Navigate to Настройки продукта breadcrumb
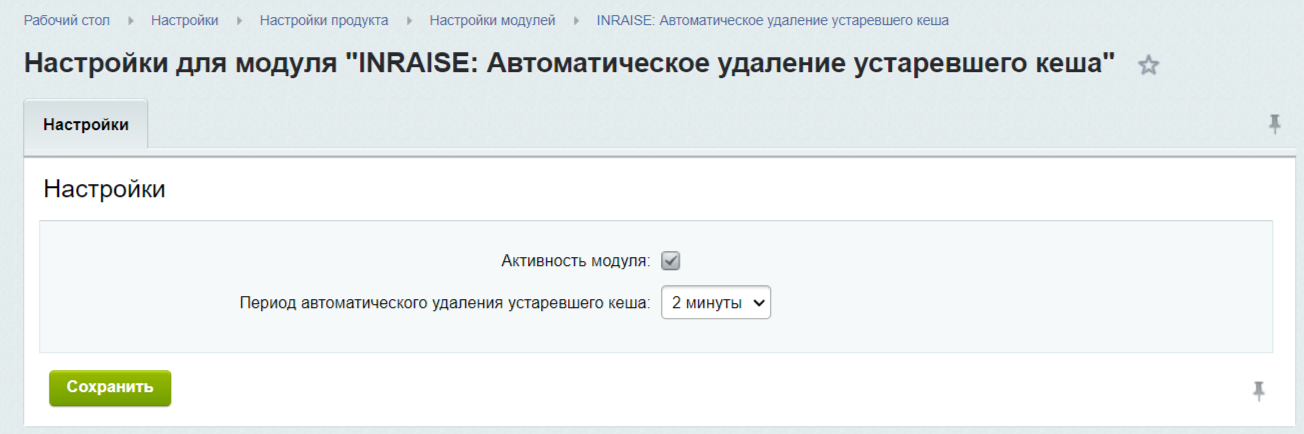Screen dimensions: 1304x434 click(x=324, y=20)
